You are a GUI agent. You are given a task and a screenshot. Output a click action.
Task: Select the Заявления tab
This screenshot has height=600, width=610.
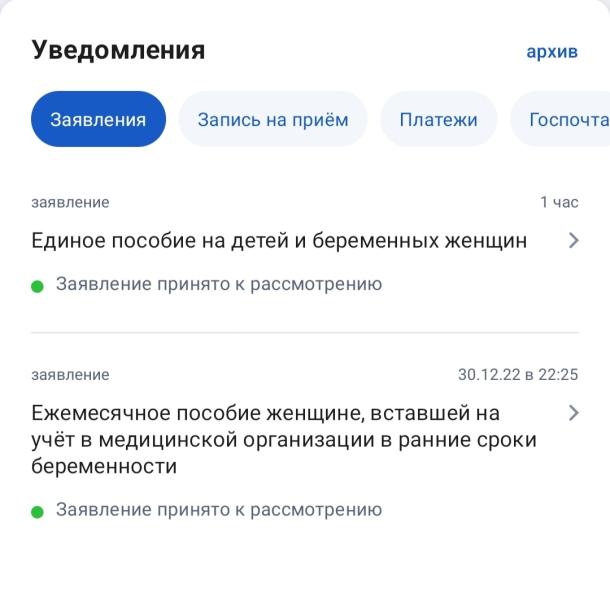[x=98, y=120]
